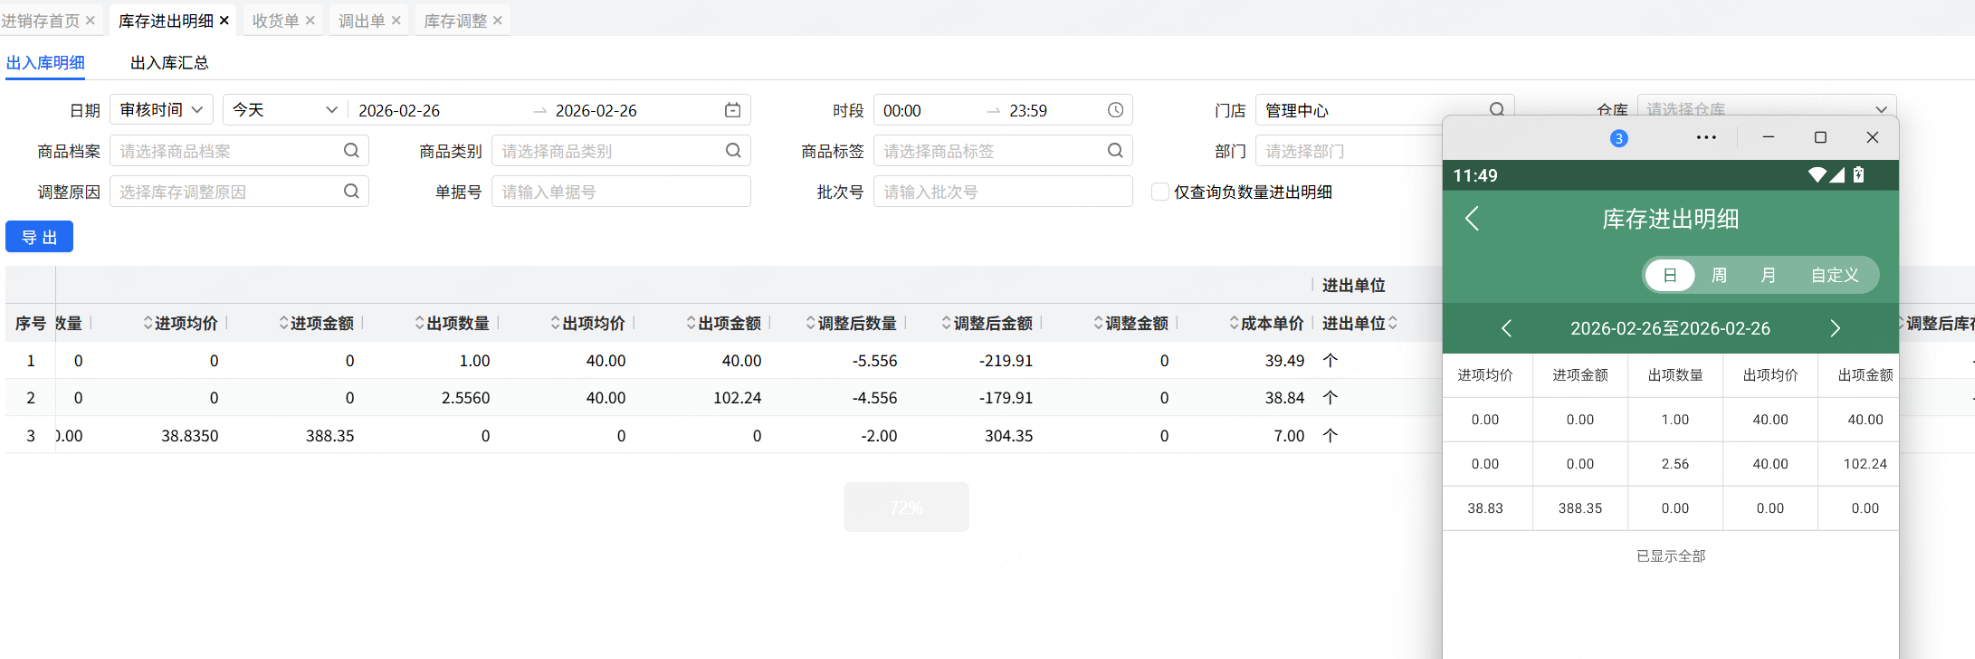The image size is (1975, 659).
Task: Click search icon in 商品标签 field
Action: pyautogui.click(x=1115, y=150)
